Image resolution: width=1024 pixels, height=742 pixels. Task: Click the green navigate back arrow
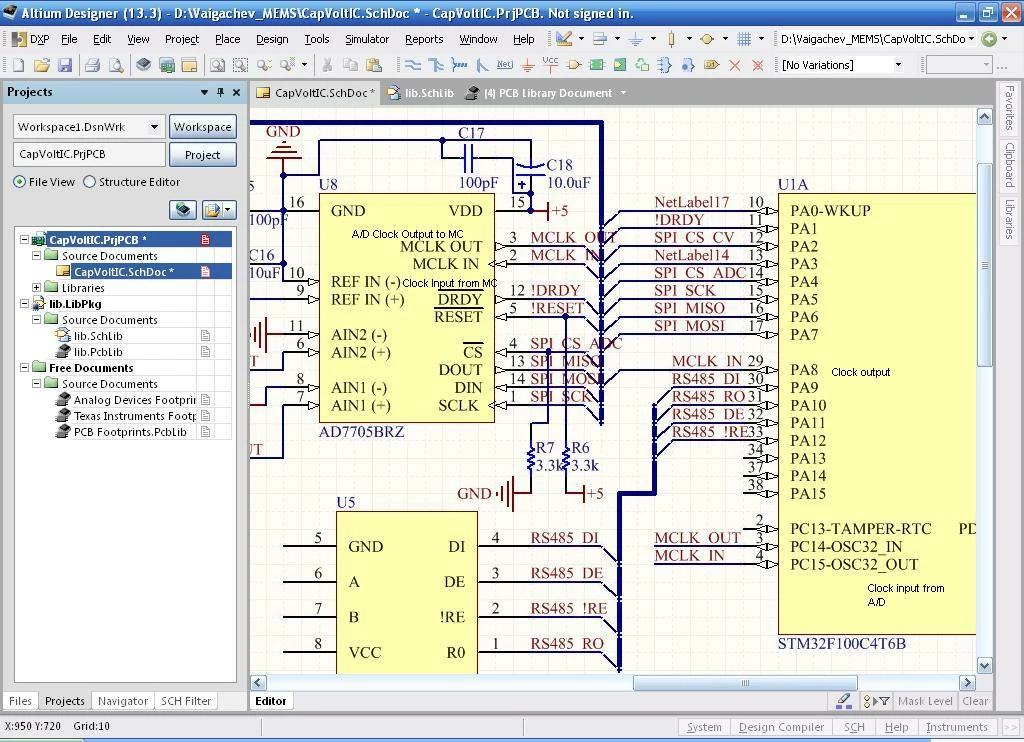(x=989, y=39)
